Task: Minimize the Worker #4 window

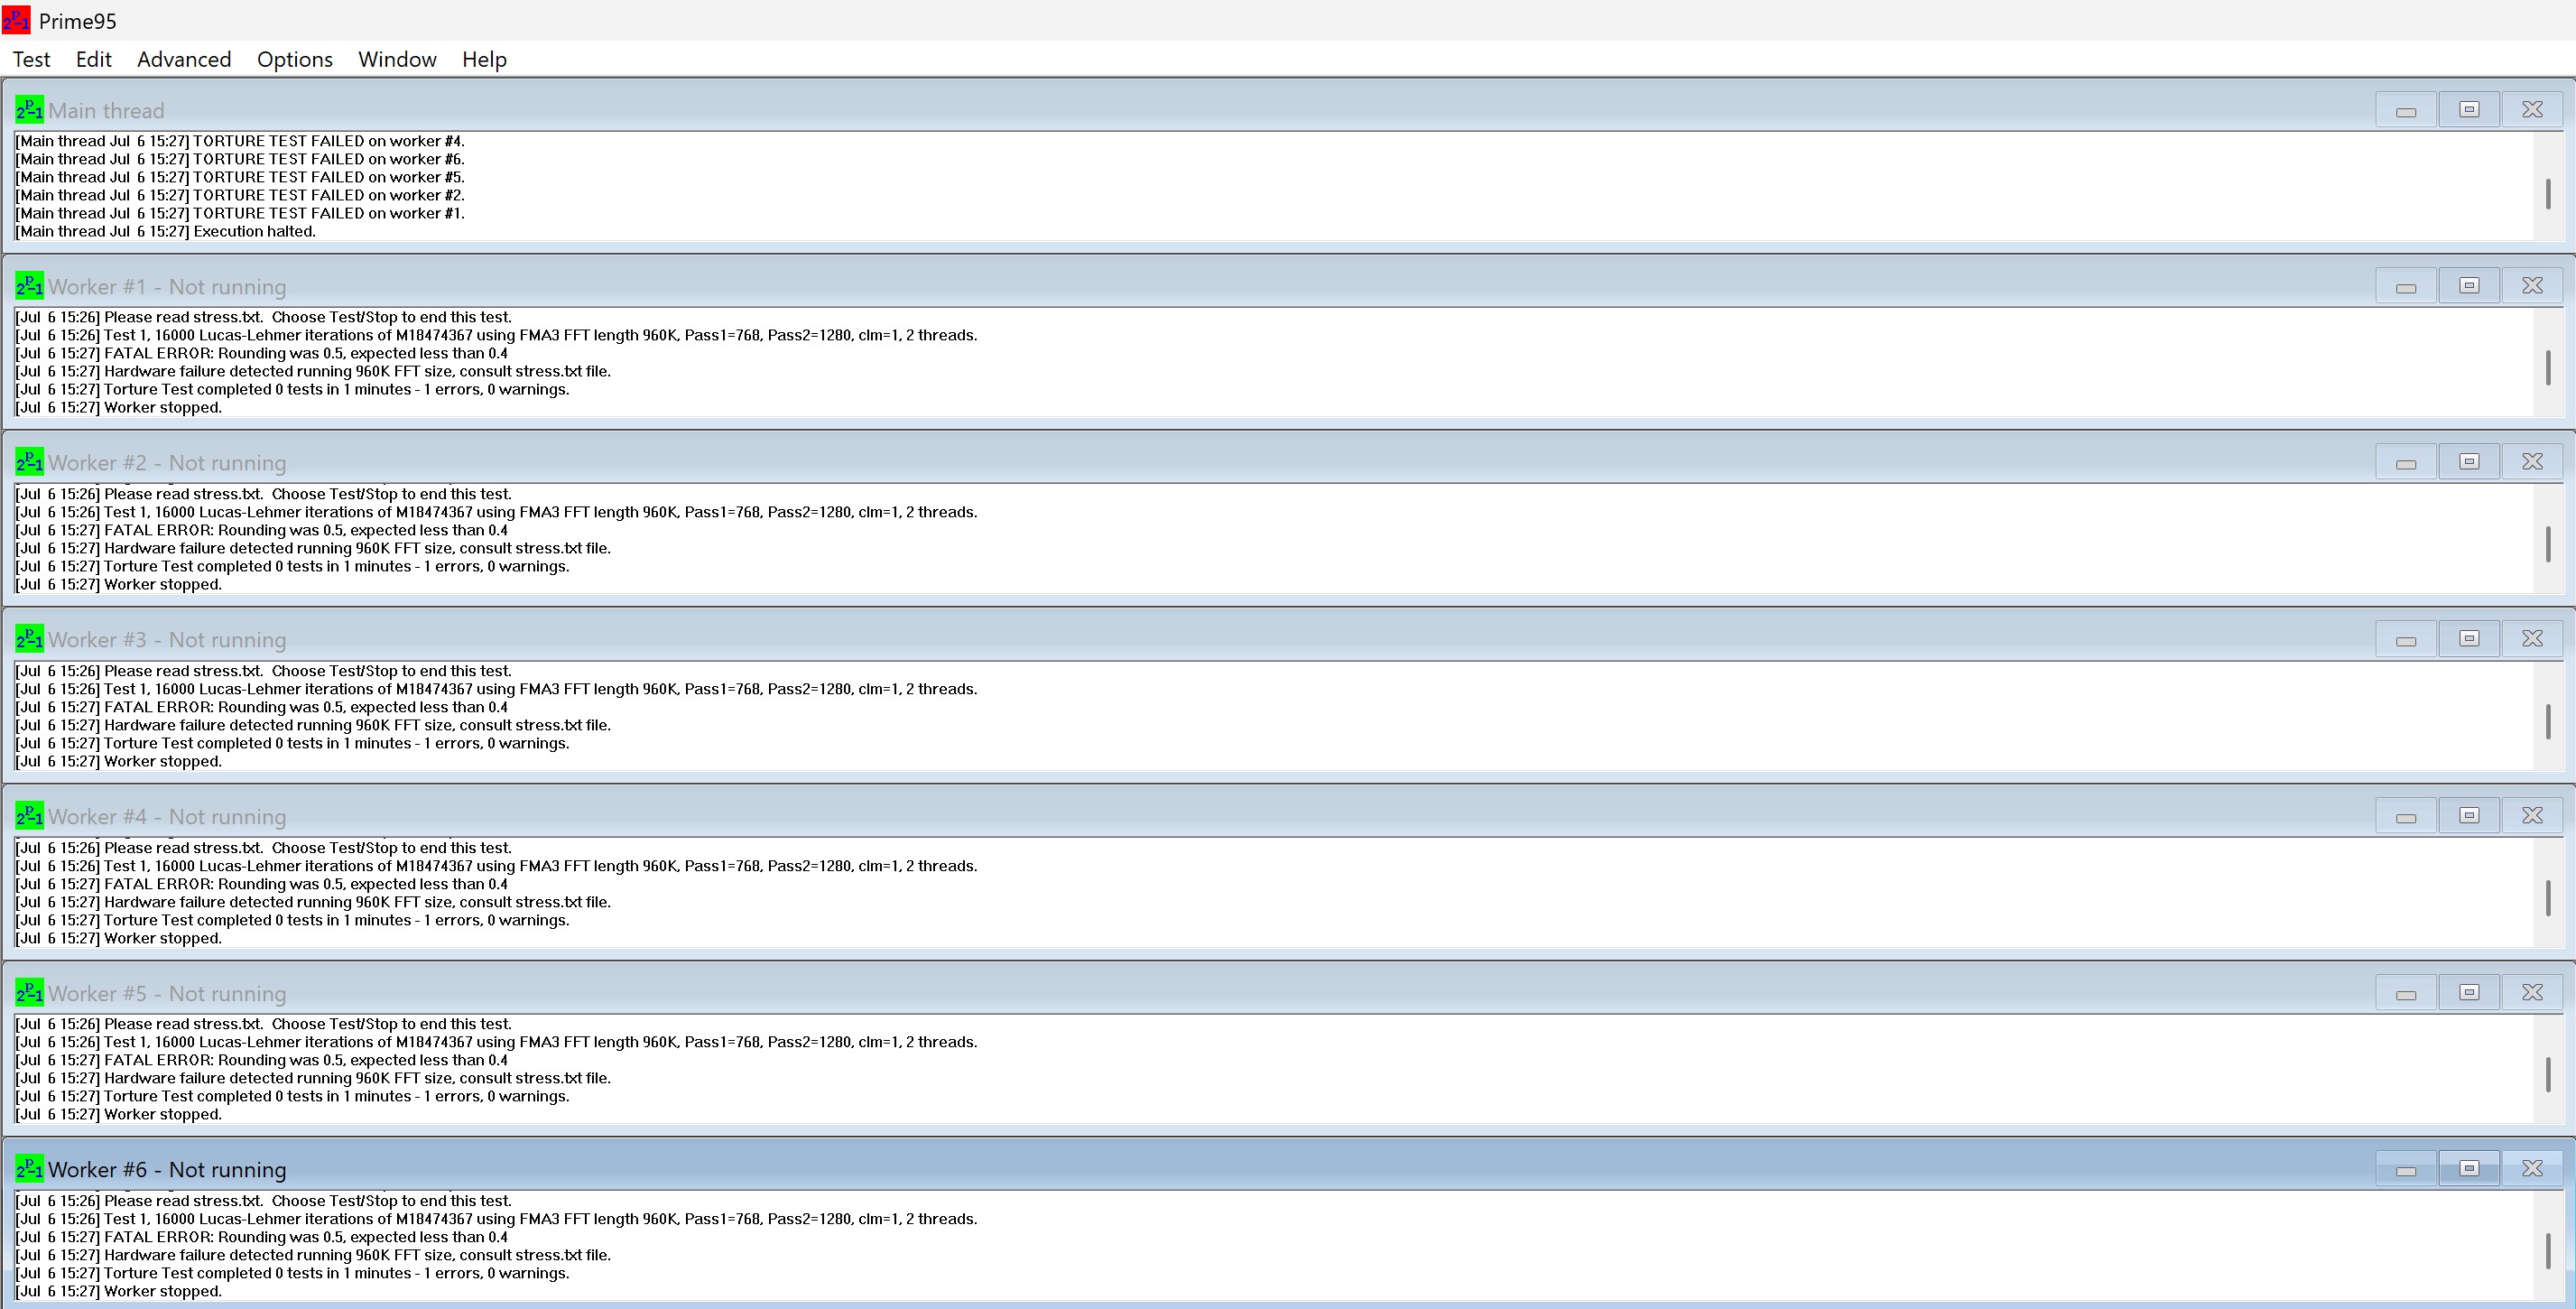Action: pos(2406,816)
